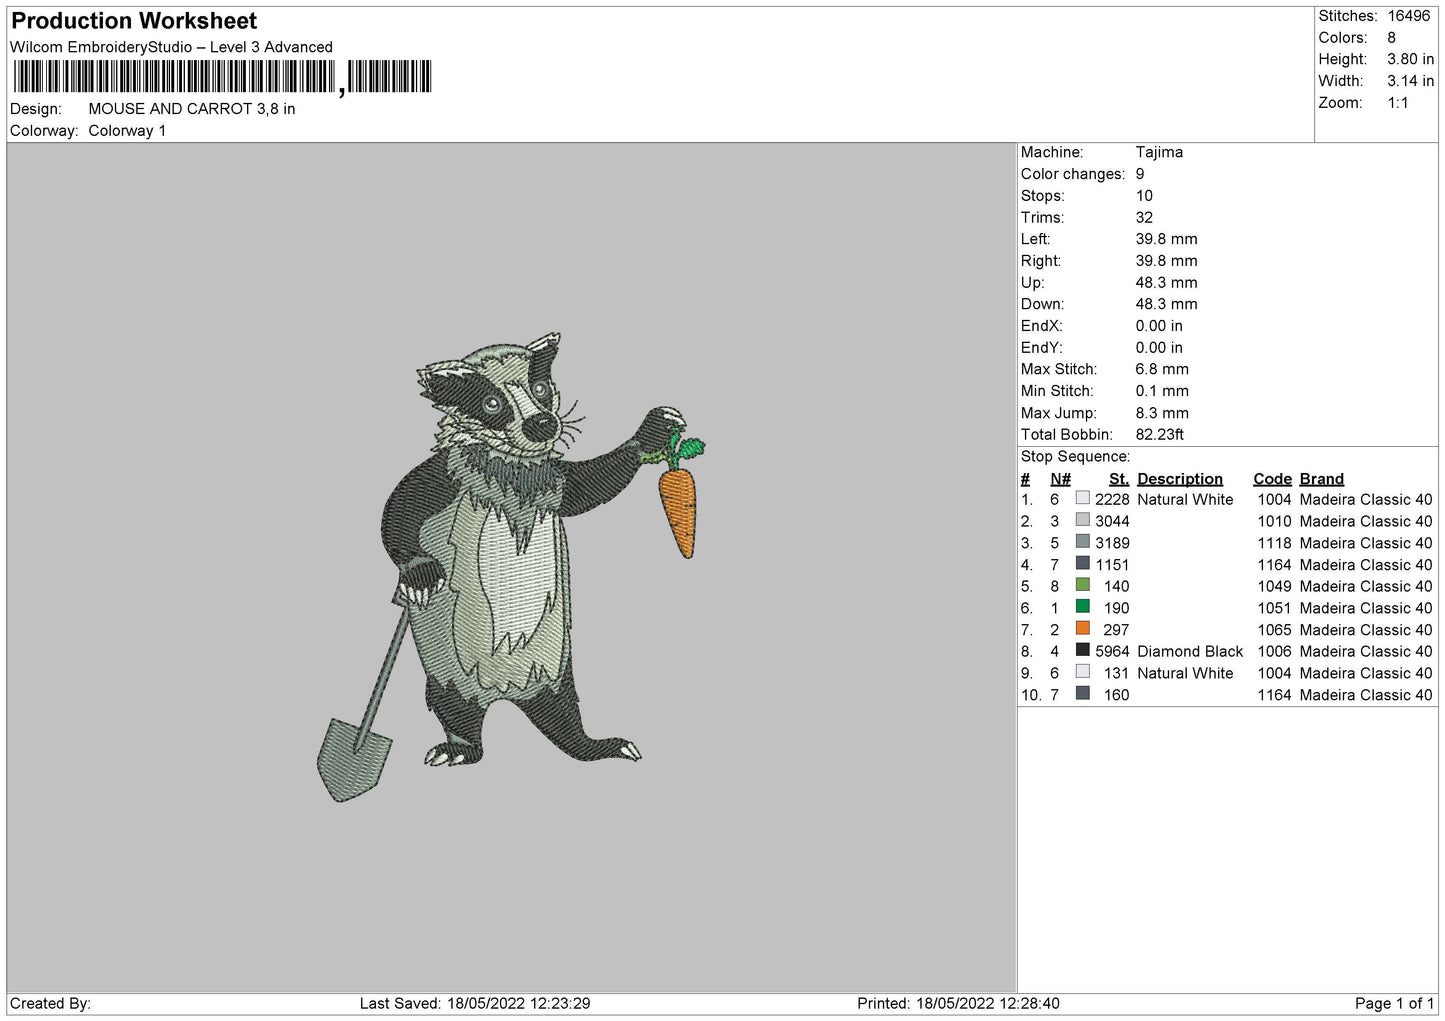Click the Natural White swatch in row 1
The width and height of the screenshot is (1445, 1021).
coord(1082,498)
